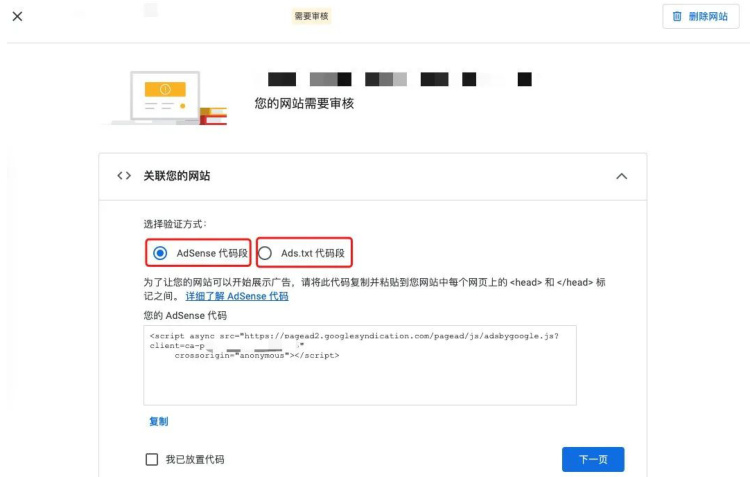Click the blue 下一页 button

593,459
